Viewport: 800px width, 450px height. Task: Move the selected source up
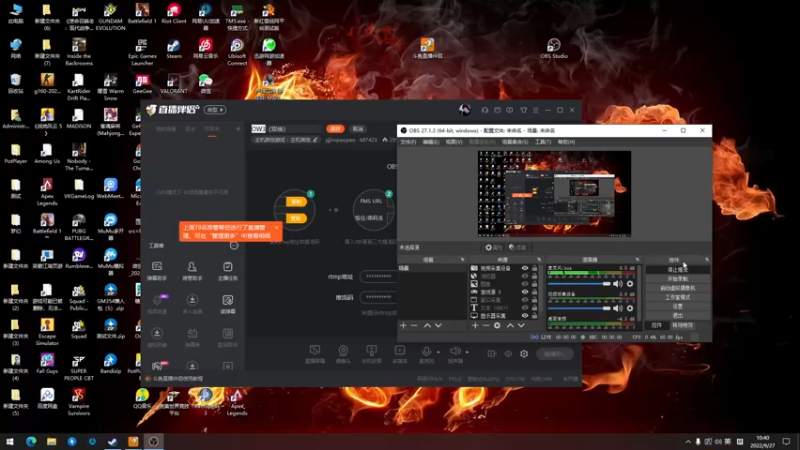coord(510,326)
